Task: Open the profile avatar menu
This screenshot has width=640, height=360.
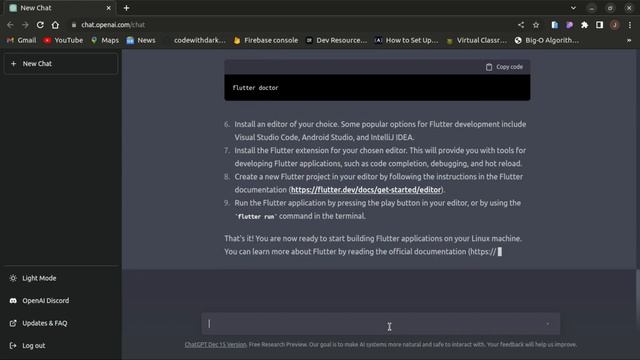Action: point(614,25)
